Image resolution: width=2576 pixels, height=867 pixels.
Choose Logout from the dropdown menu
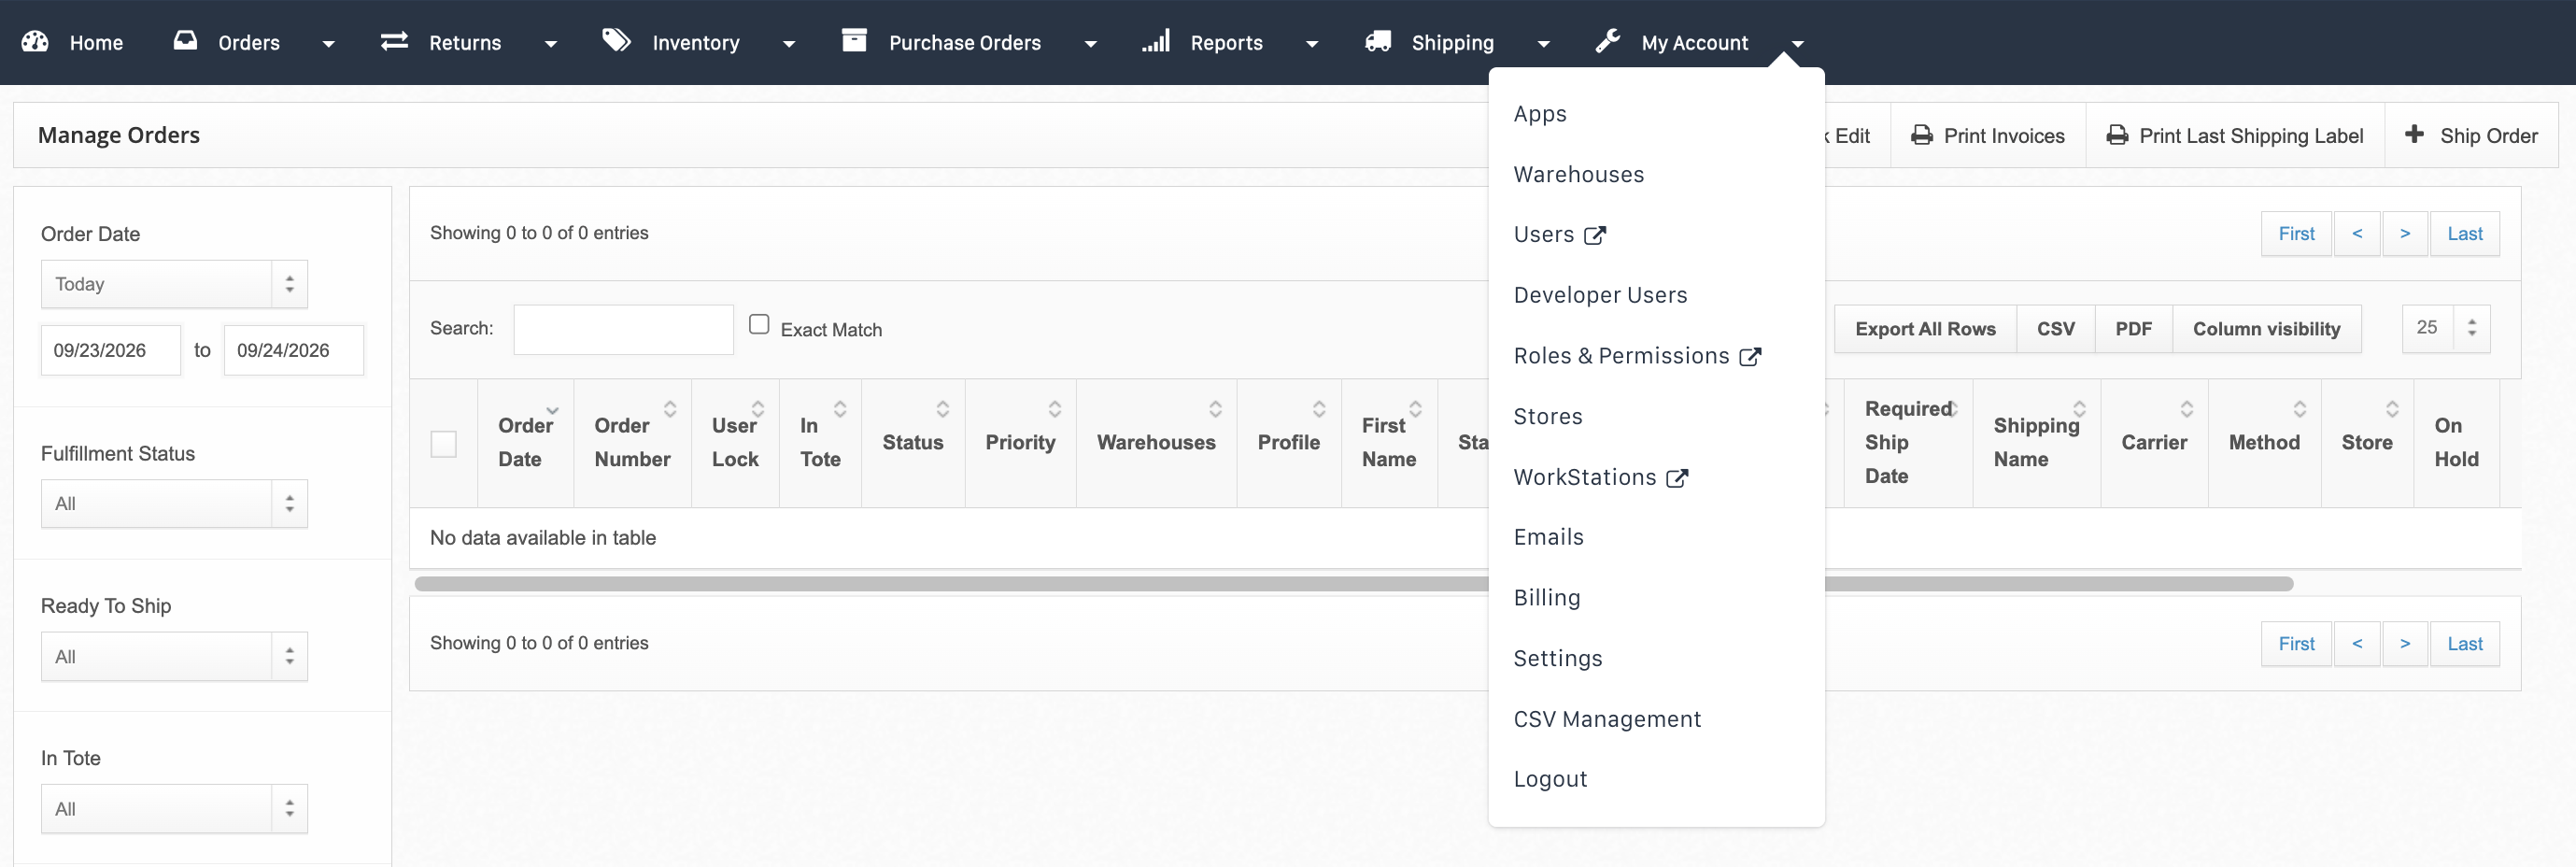click(1550, 779)
